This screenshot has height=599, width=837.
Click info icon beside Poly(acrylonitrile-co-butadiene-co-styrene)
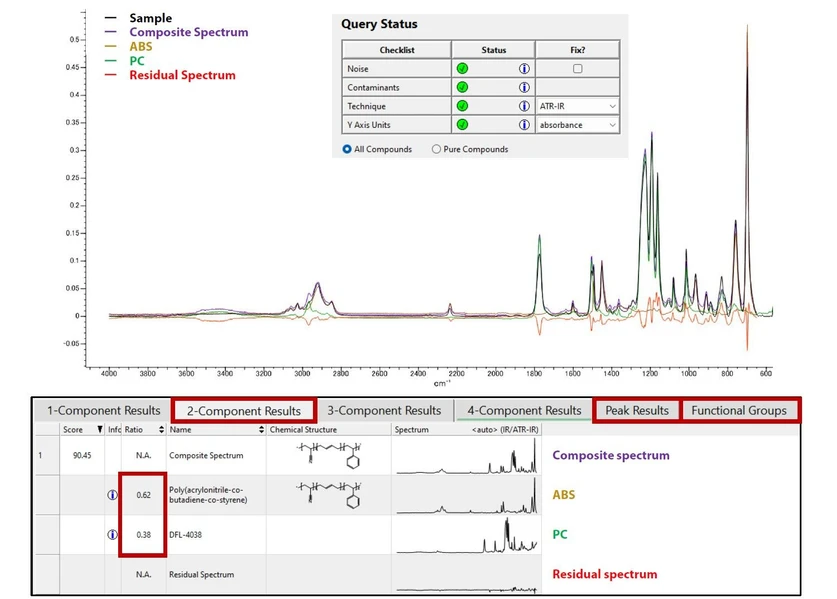112,494
